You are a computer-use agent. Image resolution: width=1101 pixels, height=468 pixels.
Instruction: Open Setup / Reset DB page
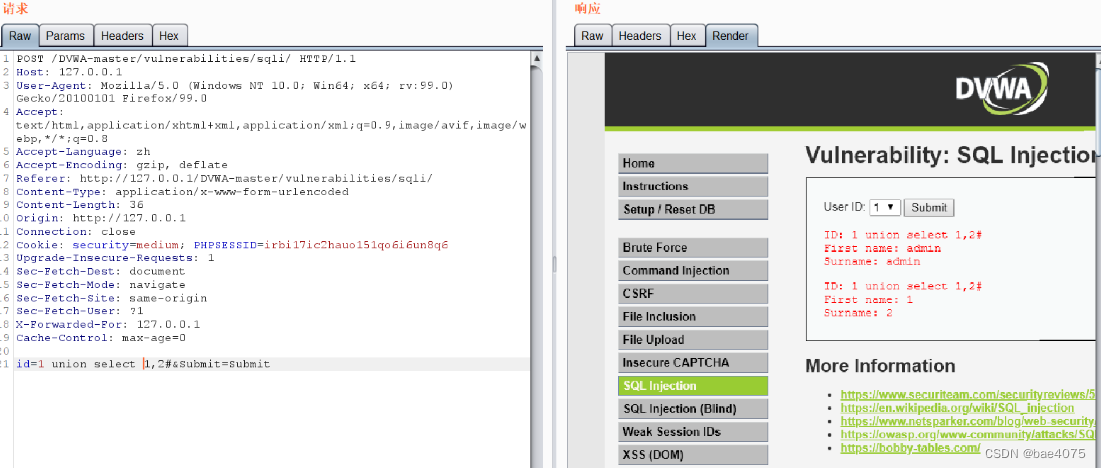(693, 210)
